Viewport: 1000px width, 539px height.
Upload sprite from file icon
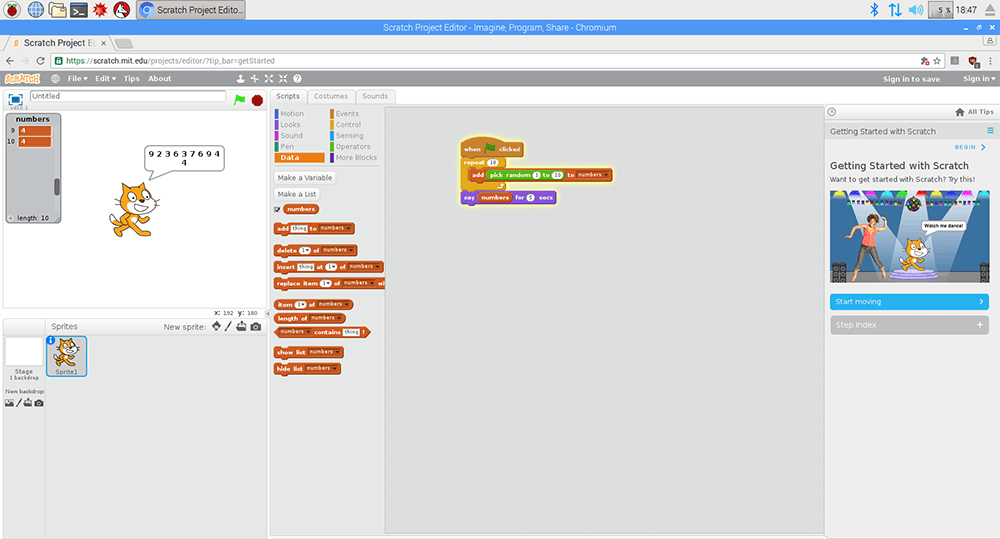tap(241, 326)
